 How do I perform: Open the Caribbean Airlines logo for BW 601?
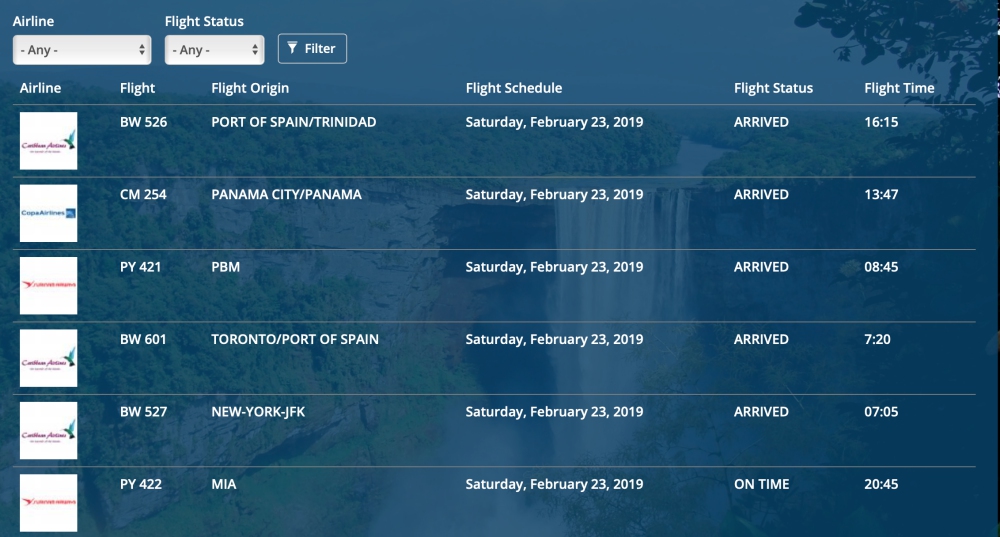(x=49, y=358)
